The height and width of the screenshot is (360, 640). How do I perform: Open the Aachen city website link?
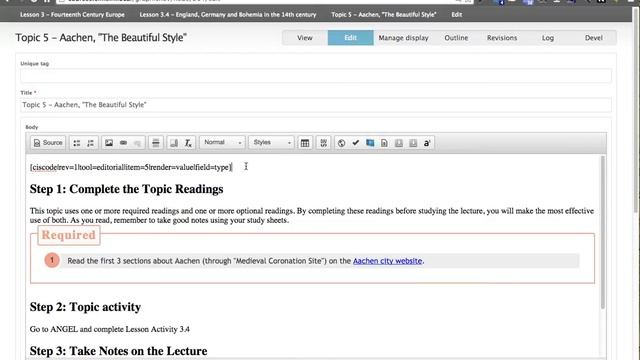pyautogui.click(x=387, y=261)
